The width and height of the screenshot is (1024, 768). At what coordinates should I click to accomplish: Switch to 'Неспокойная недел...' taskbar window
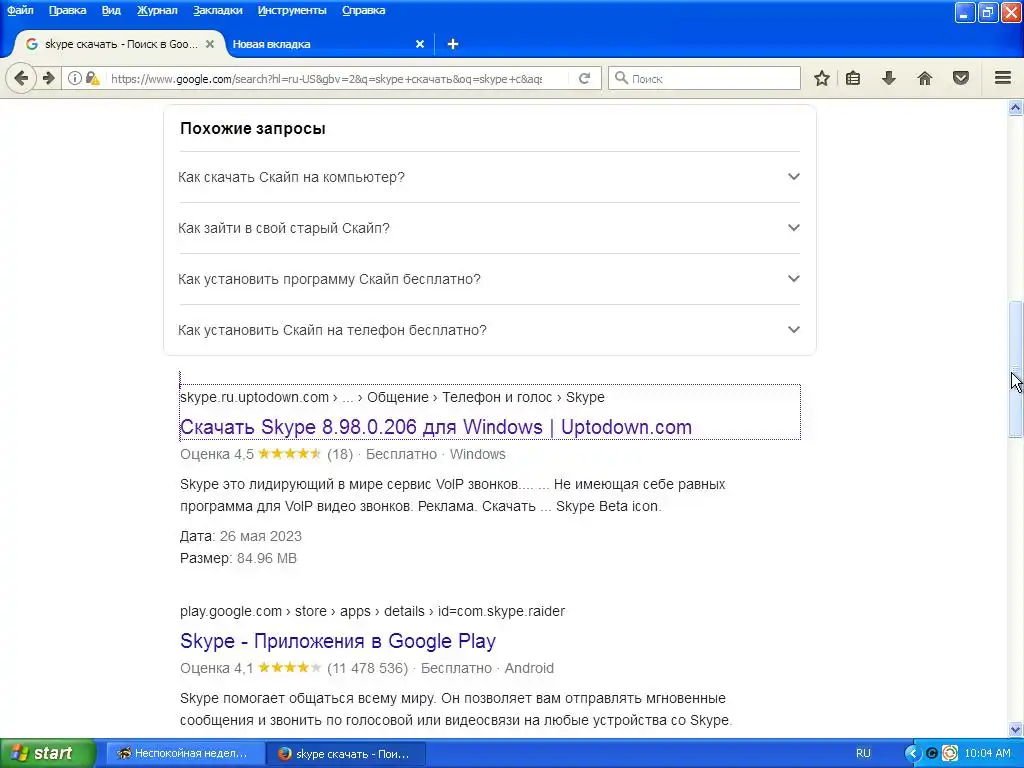pos(185,753)
